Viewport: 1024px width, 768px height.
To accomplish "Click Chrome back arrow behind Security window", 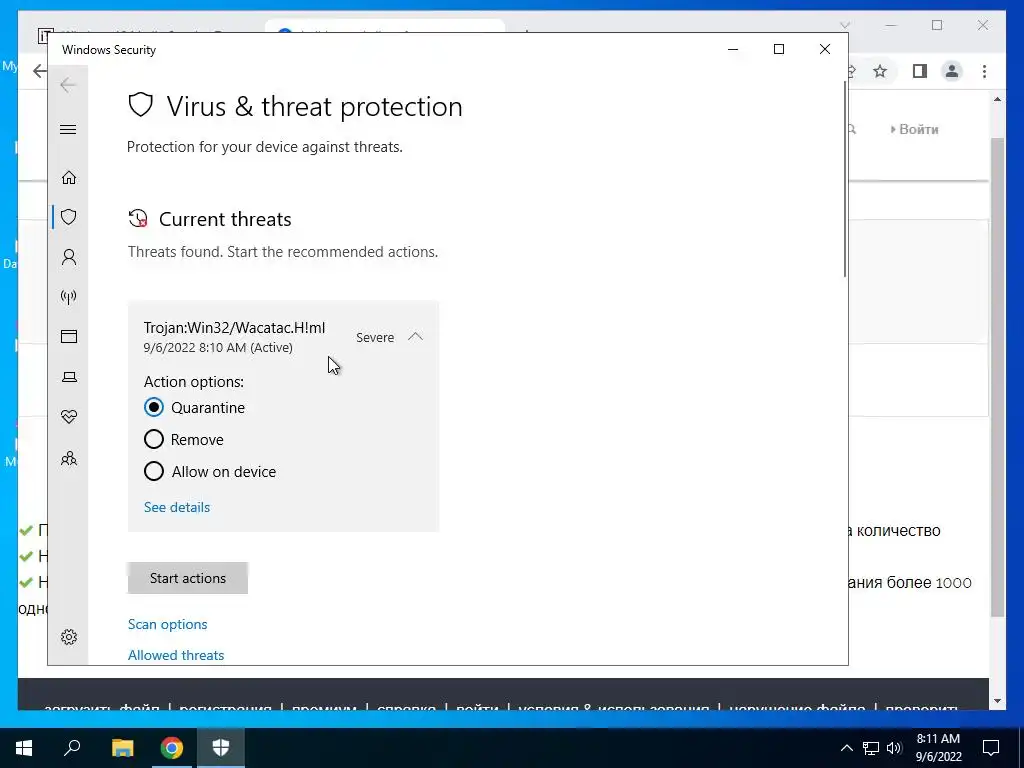I will (39, 71).
